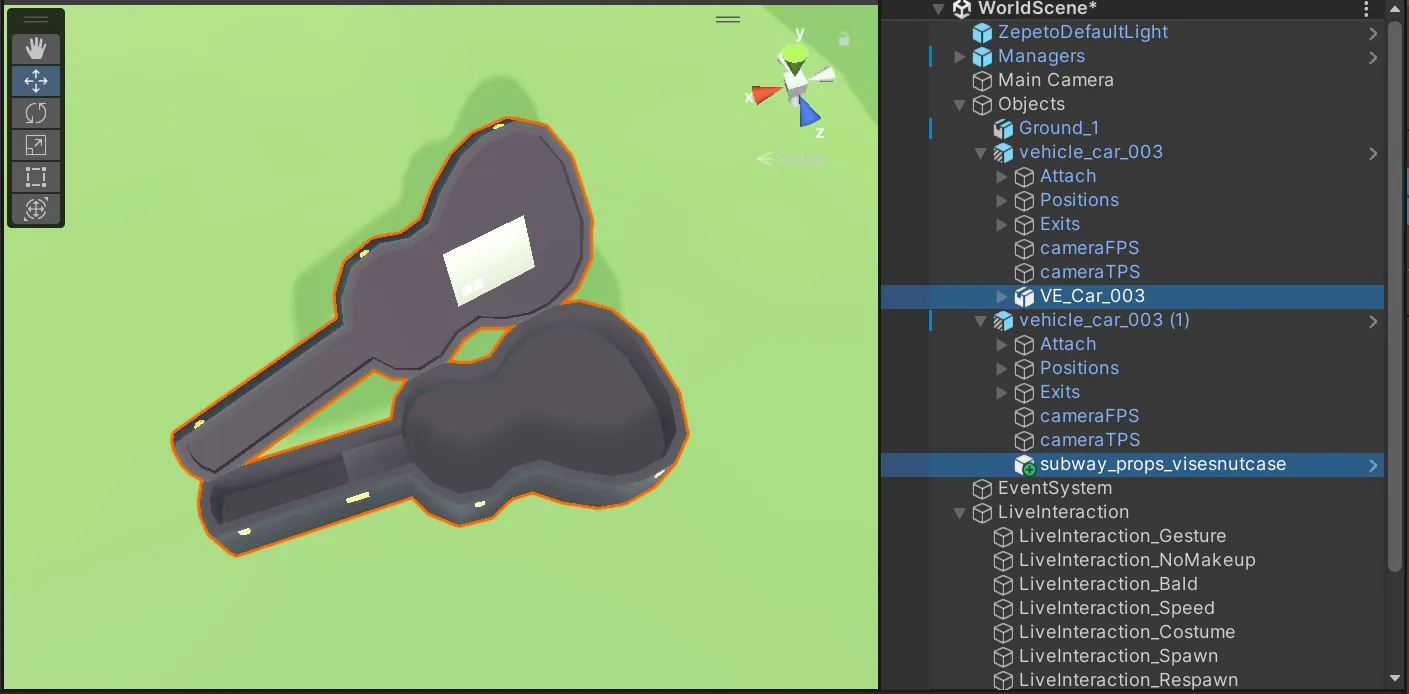Pick the Rect transform tool
Screen dimensions: 1409x694
tap(36, 177)
